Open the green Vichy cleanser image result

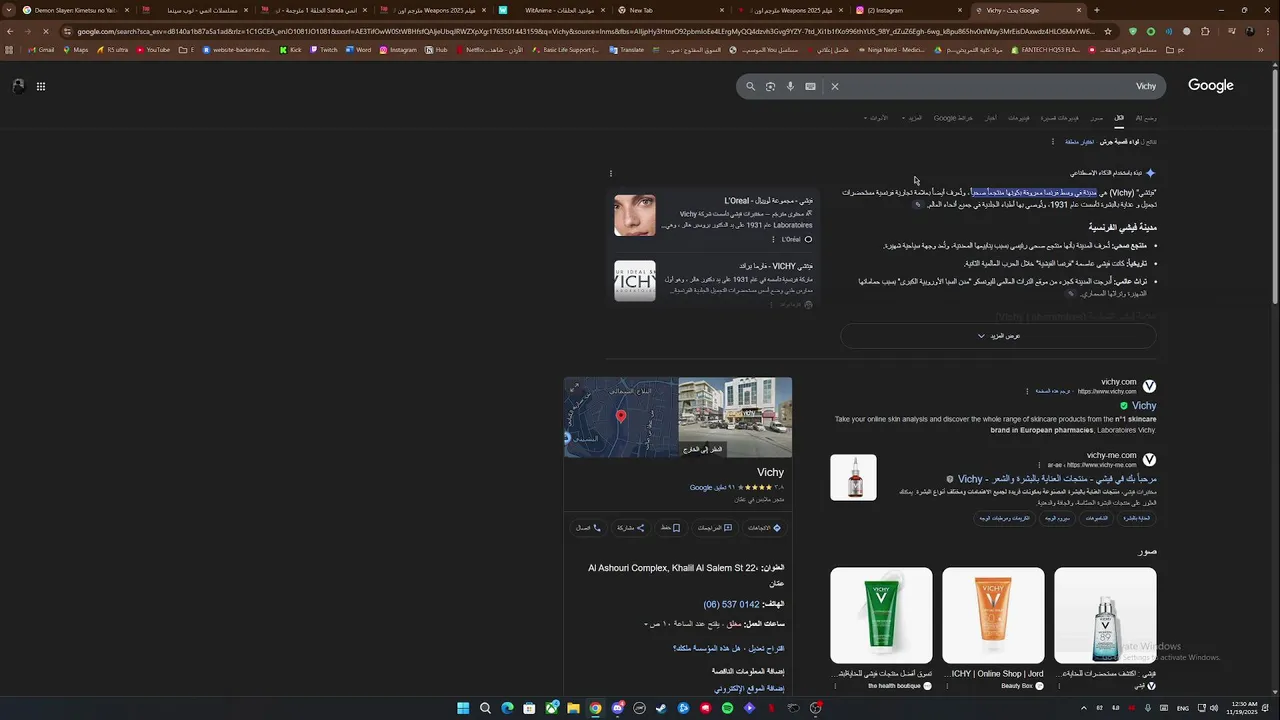(x=881, y=616)
